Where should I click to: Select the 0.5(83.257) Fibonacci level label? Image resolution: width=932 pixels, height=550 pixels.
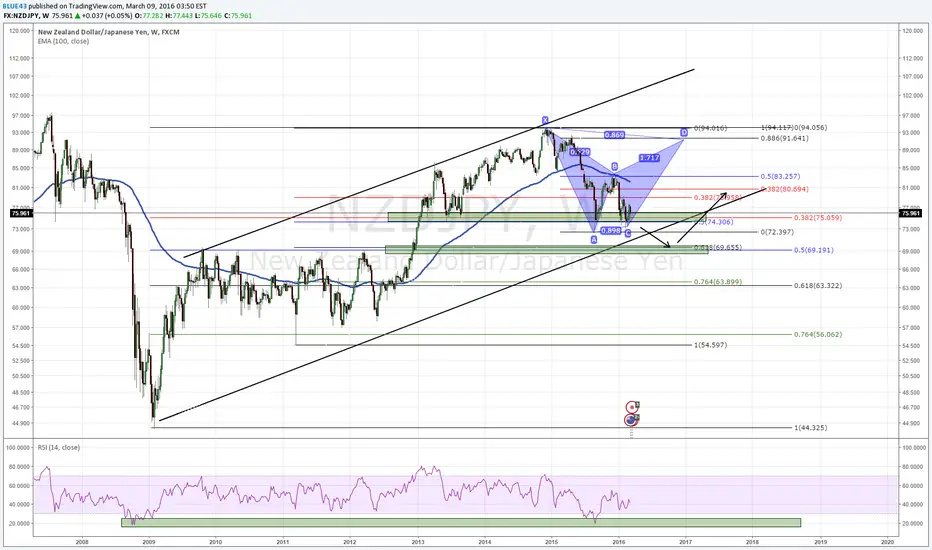tap(780, 177)
